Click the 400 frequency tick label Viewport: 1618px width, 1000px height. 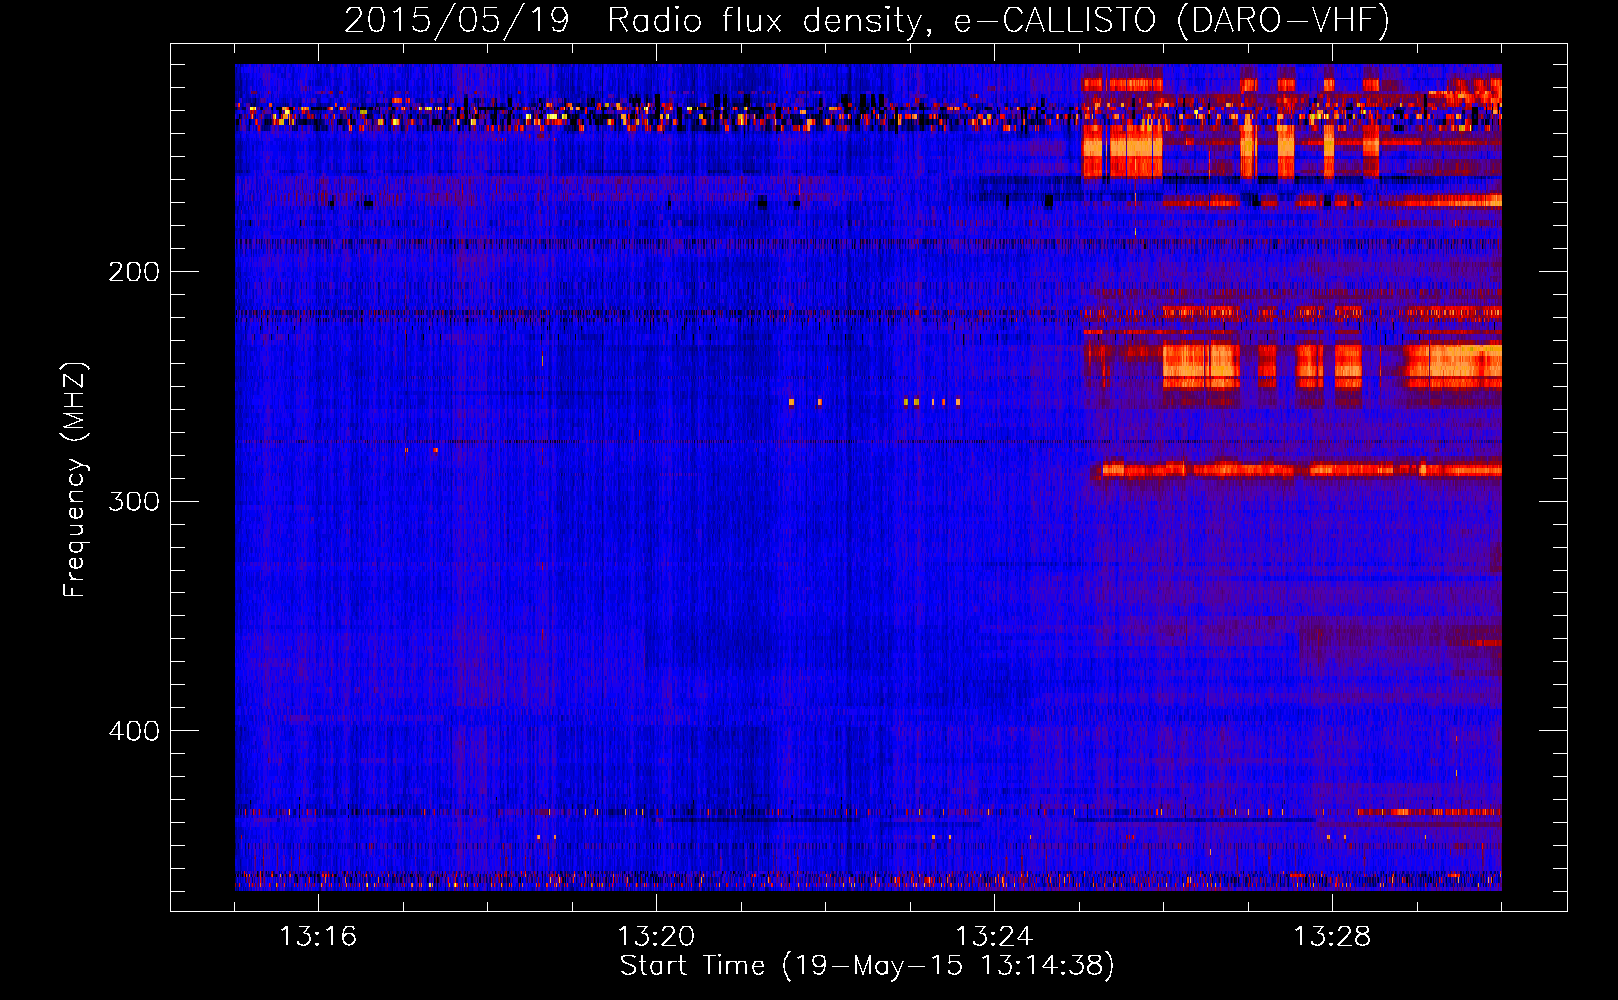134,731
